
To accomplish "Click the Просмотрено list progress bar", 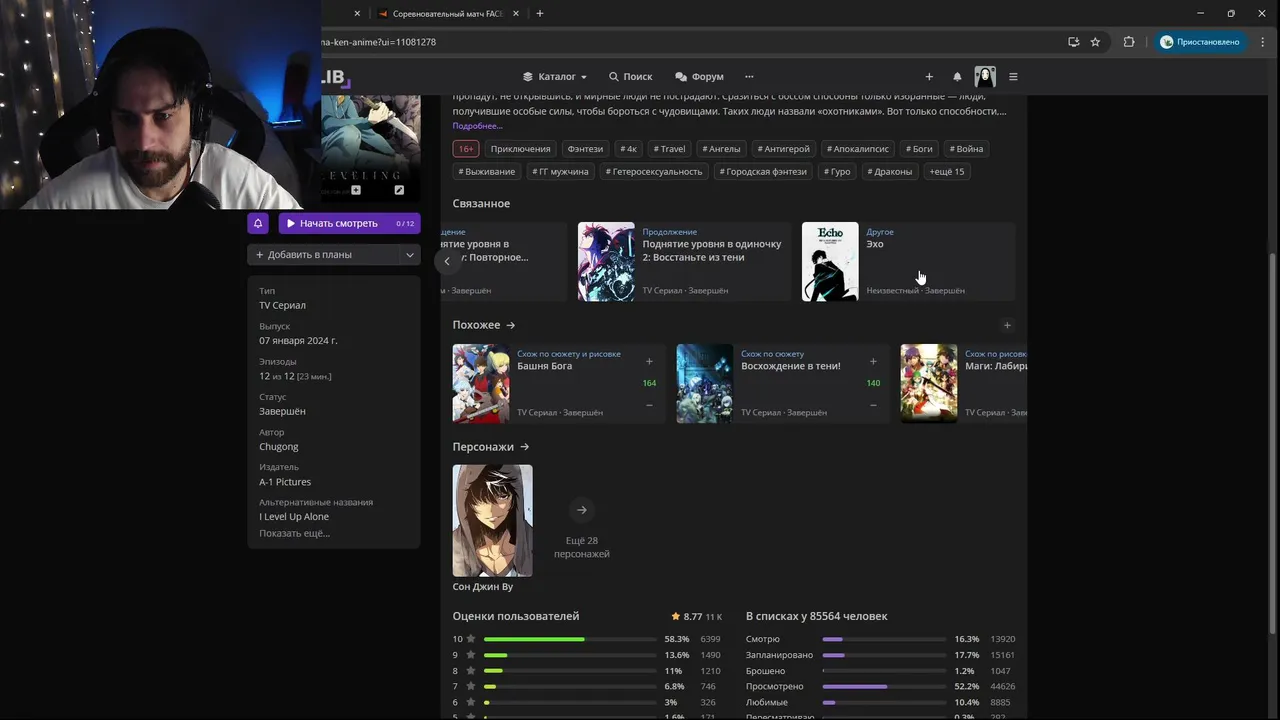I will (x=884, y=687).
